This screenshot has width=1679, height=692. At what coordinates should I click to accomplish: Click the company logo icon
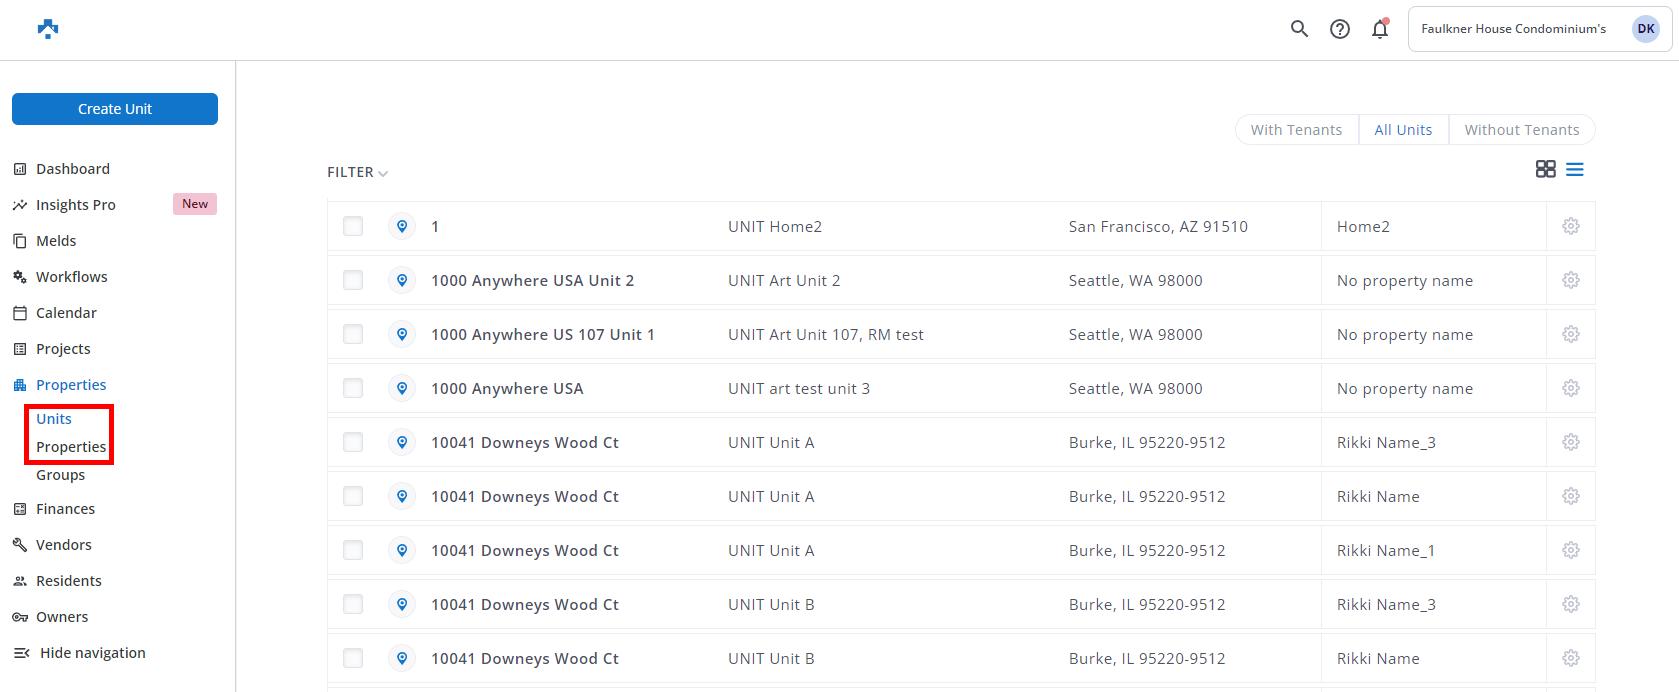click(x=48, y=29)
